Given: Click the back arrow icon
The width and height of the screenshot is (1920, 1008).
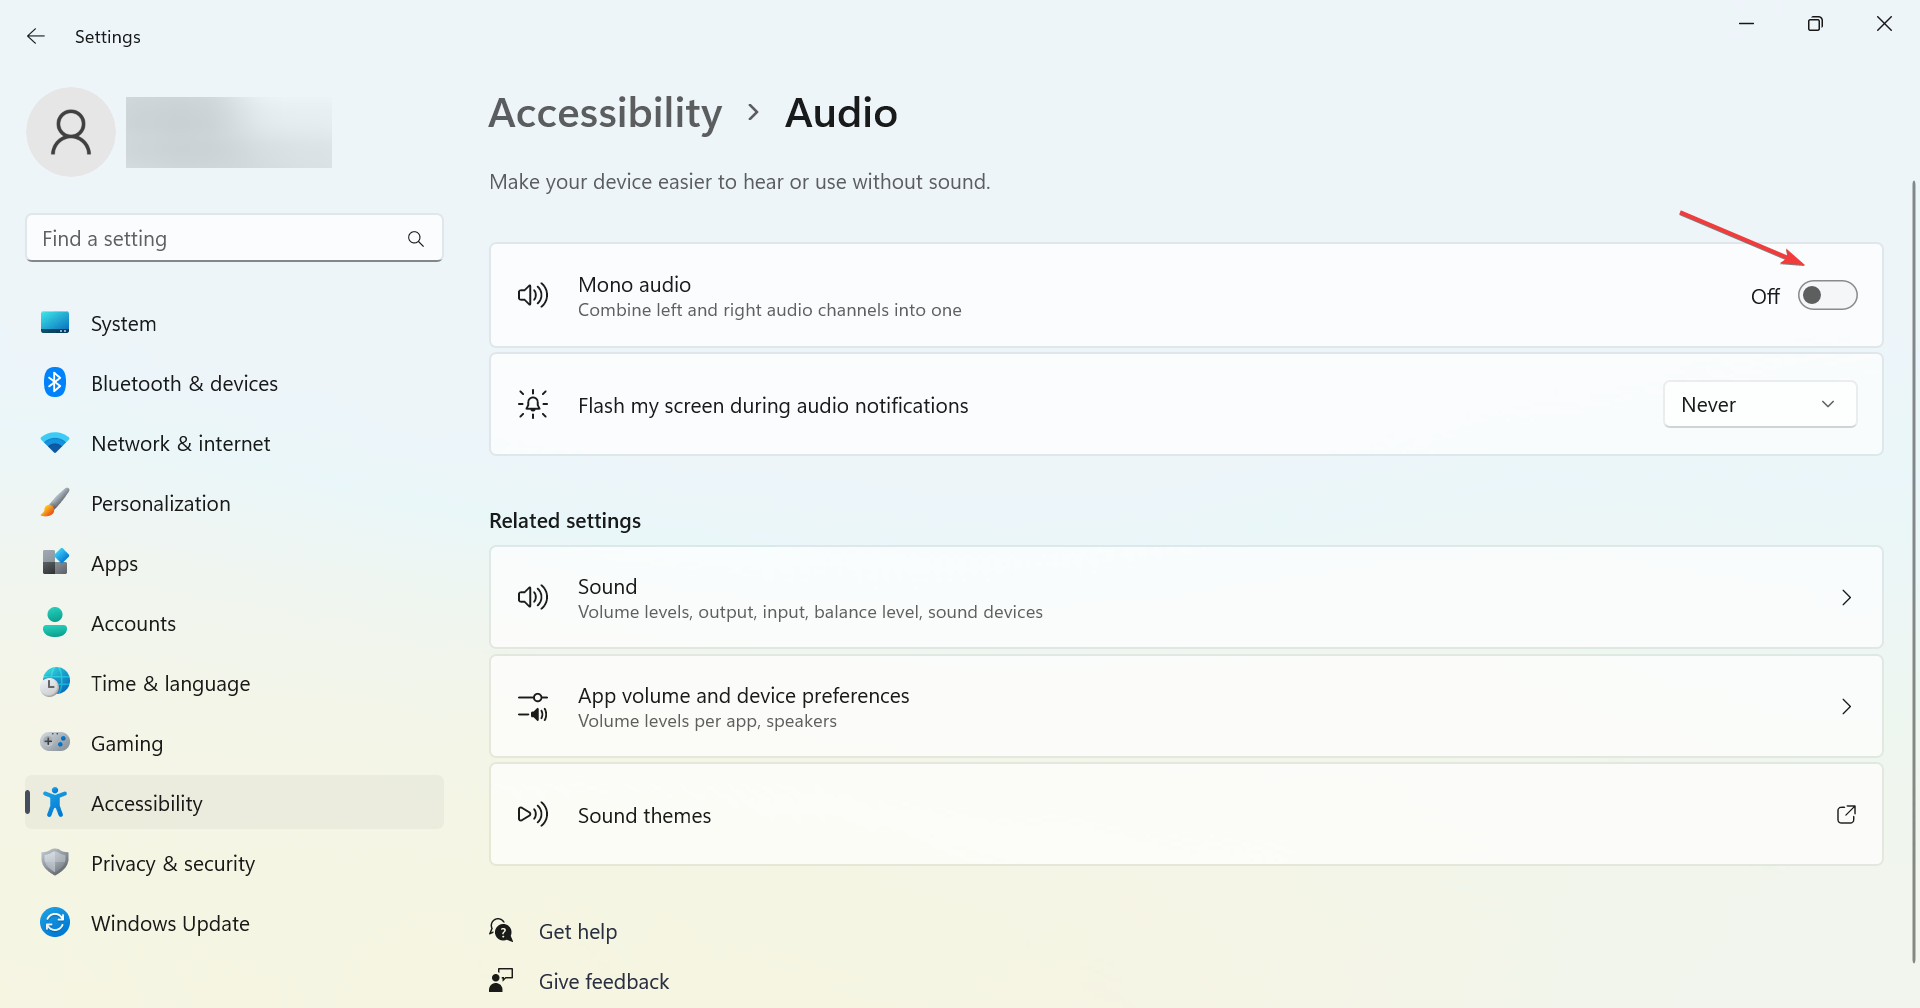Looking at the screenshot, I should click(36, 36).
